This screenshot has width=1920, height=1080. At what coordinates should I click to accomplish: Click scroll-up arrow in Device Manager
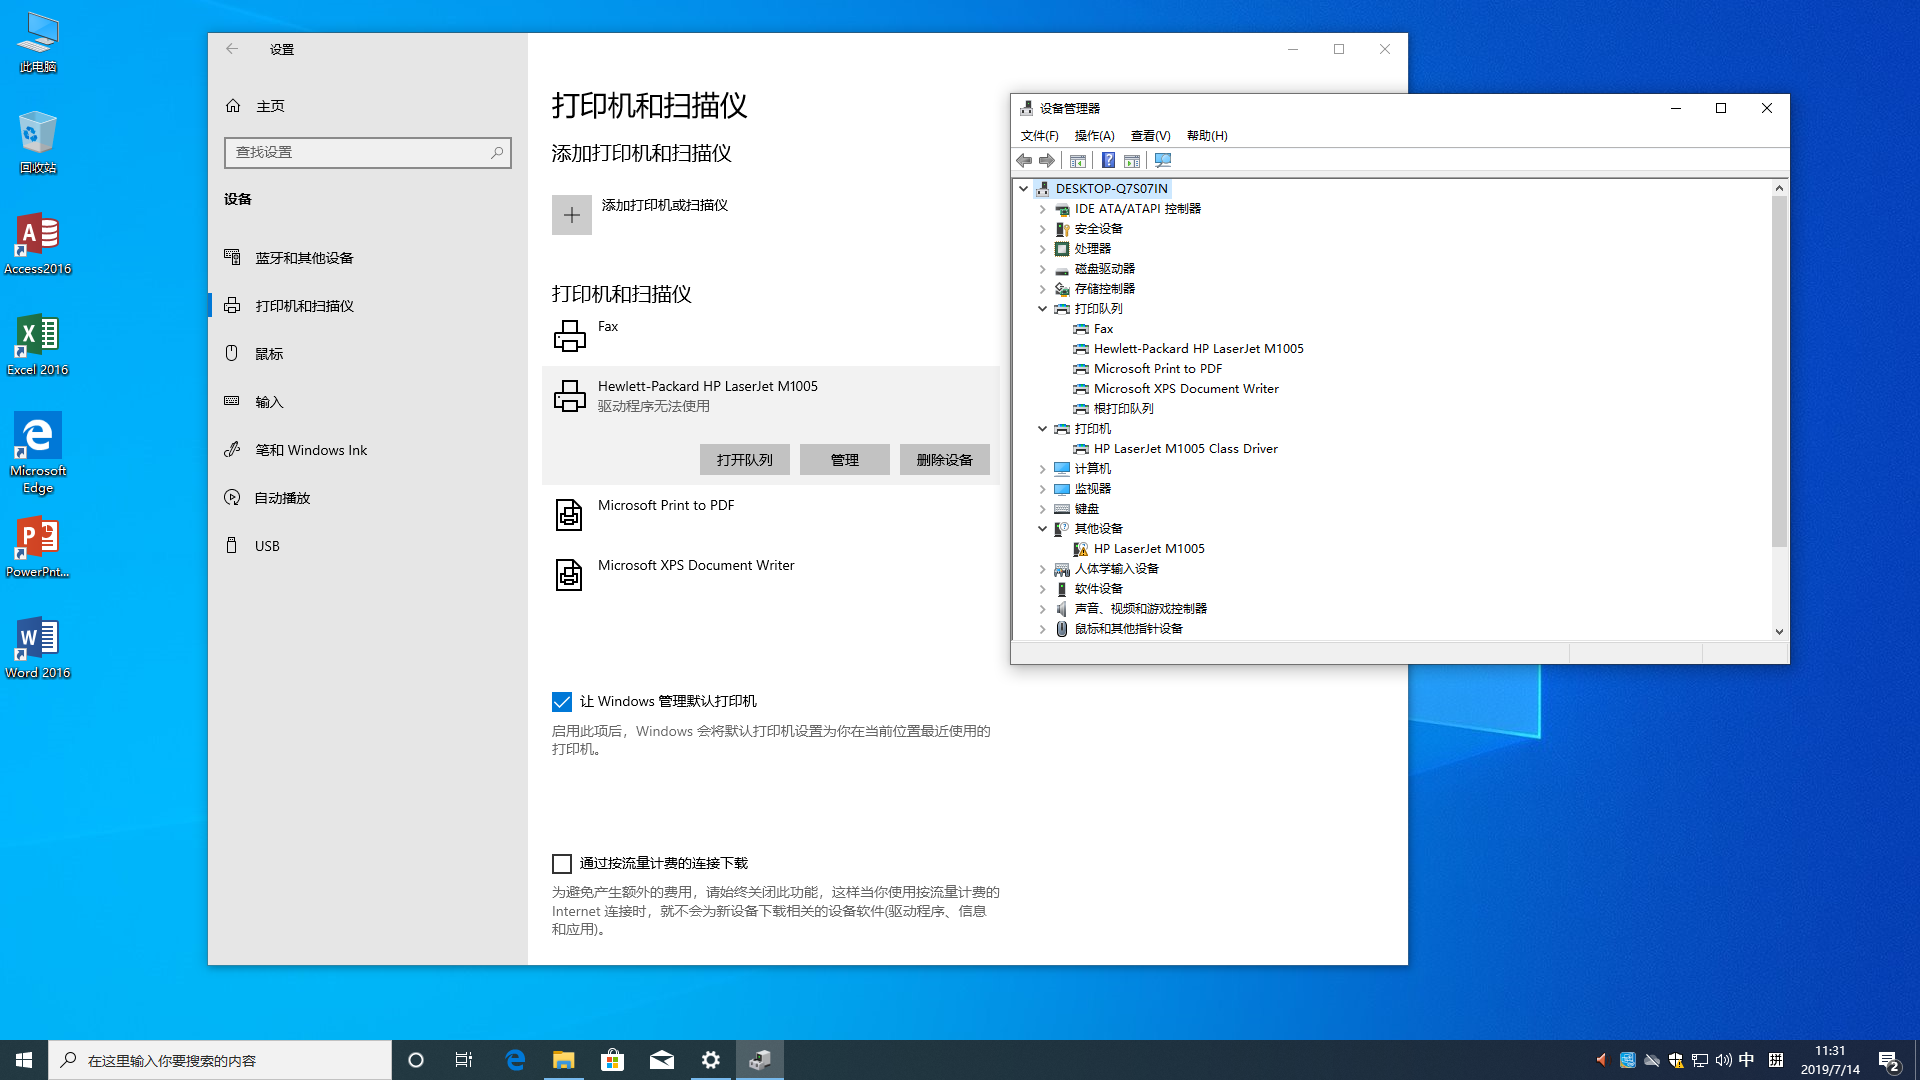(1779, 188)
